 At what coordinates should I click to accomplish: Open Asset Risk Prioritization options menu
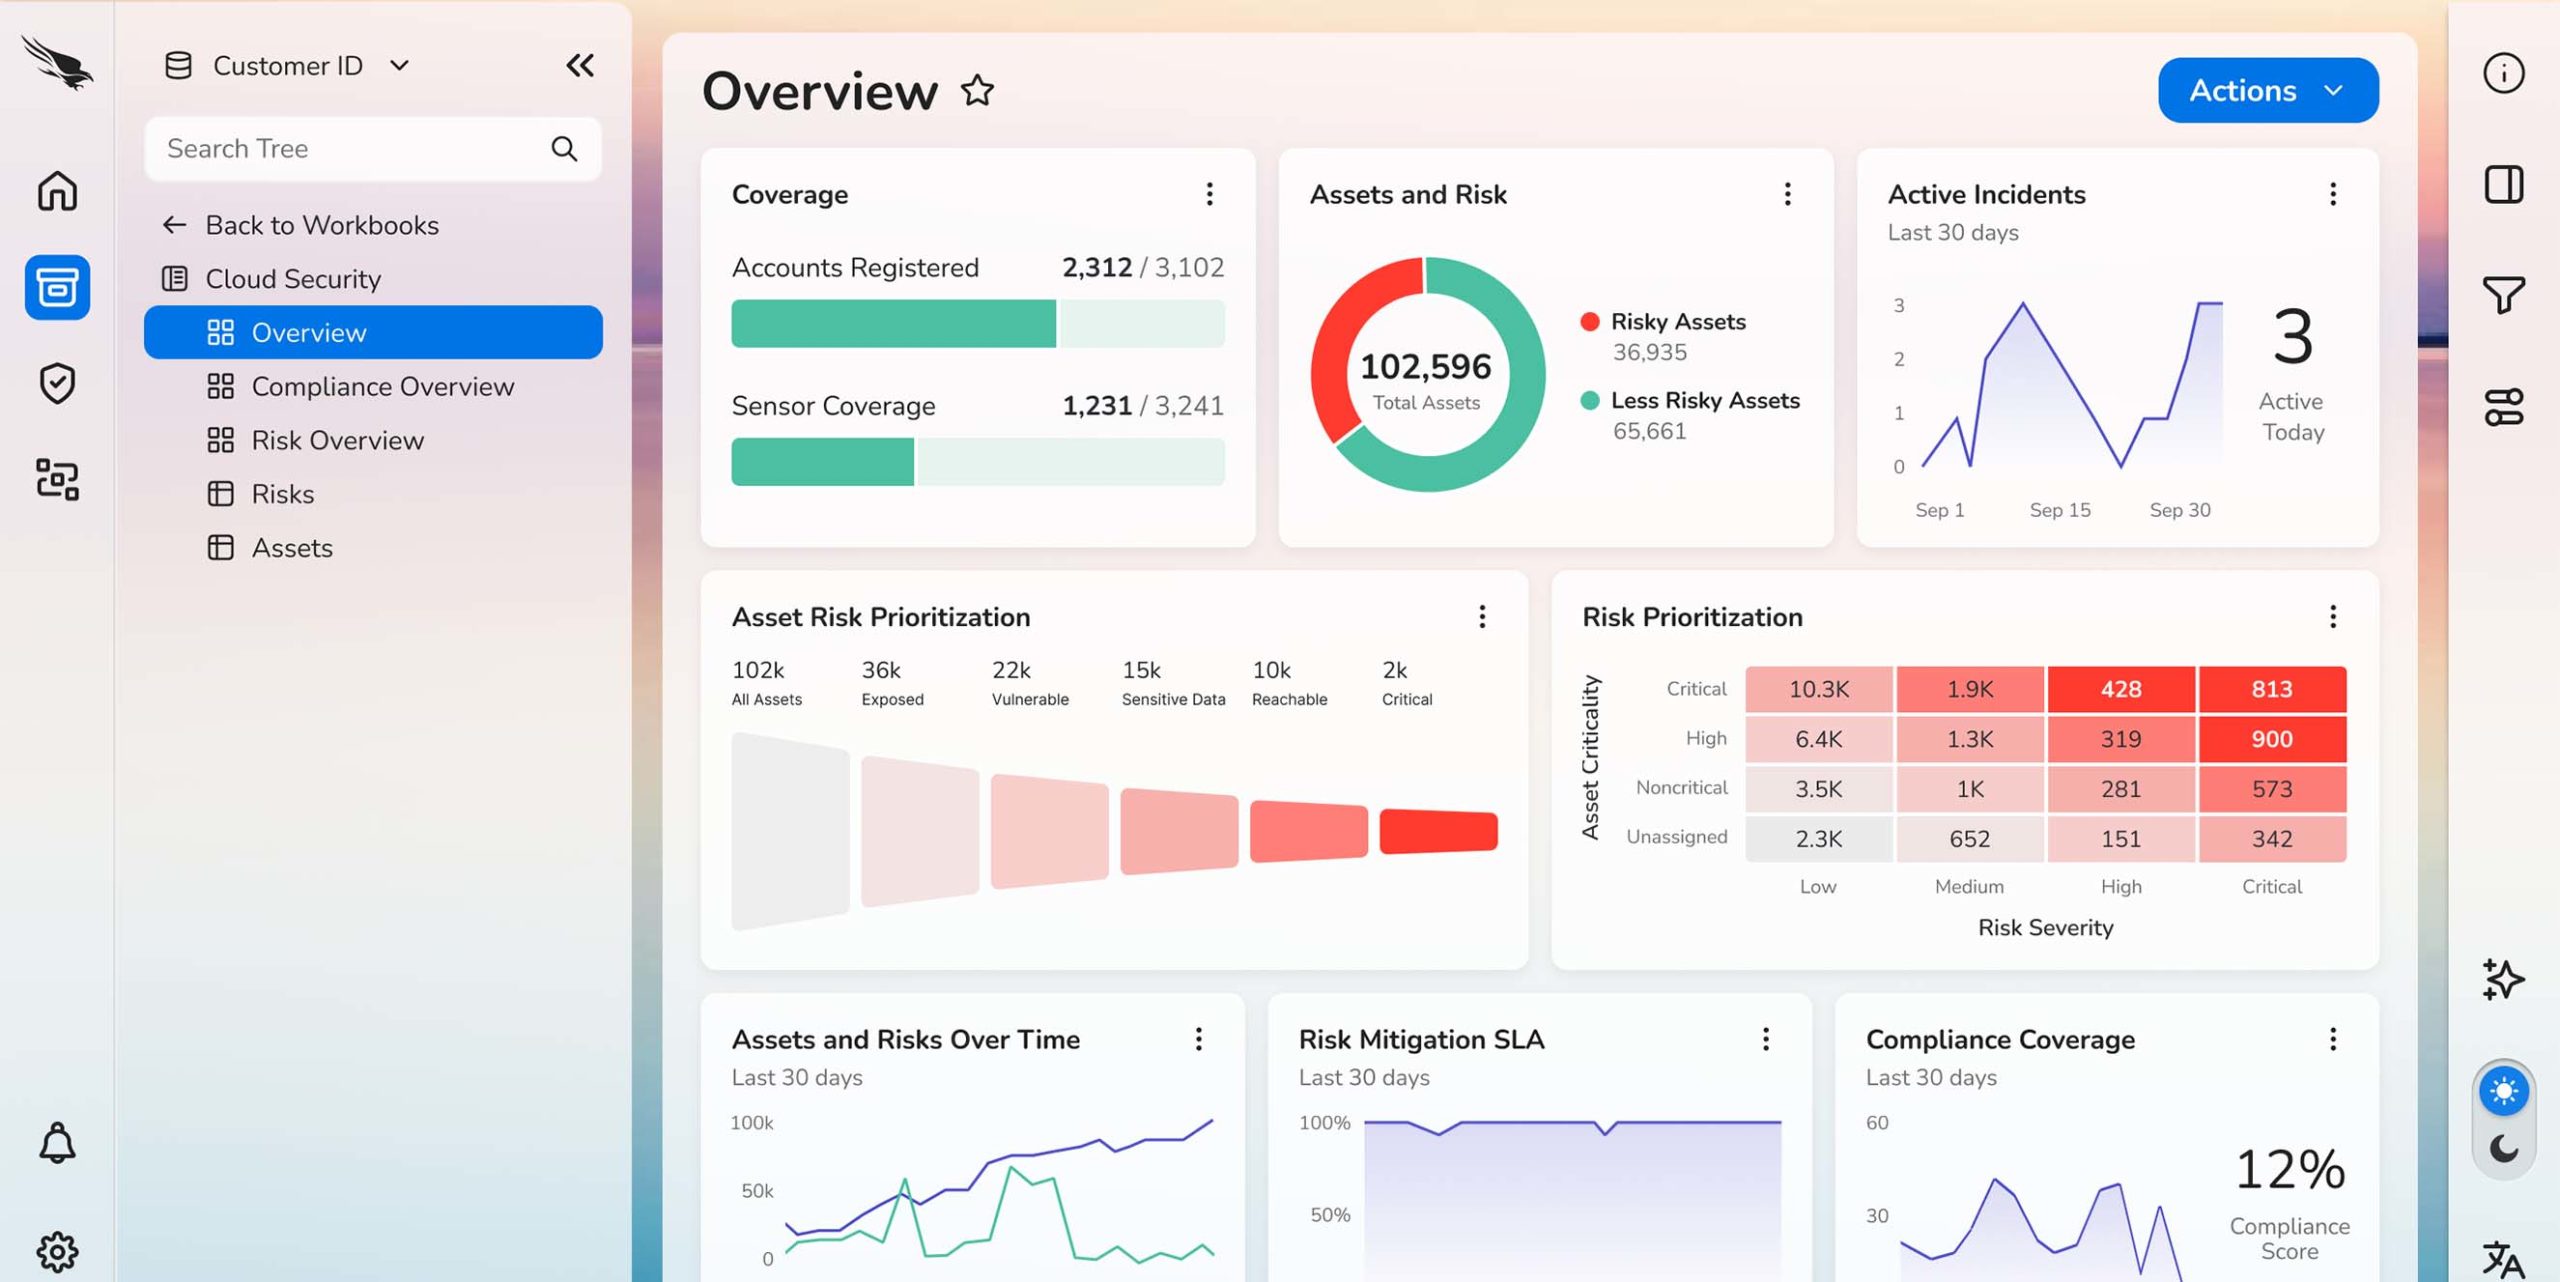click(1482, 617)
